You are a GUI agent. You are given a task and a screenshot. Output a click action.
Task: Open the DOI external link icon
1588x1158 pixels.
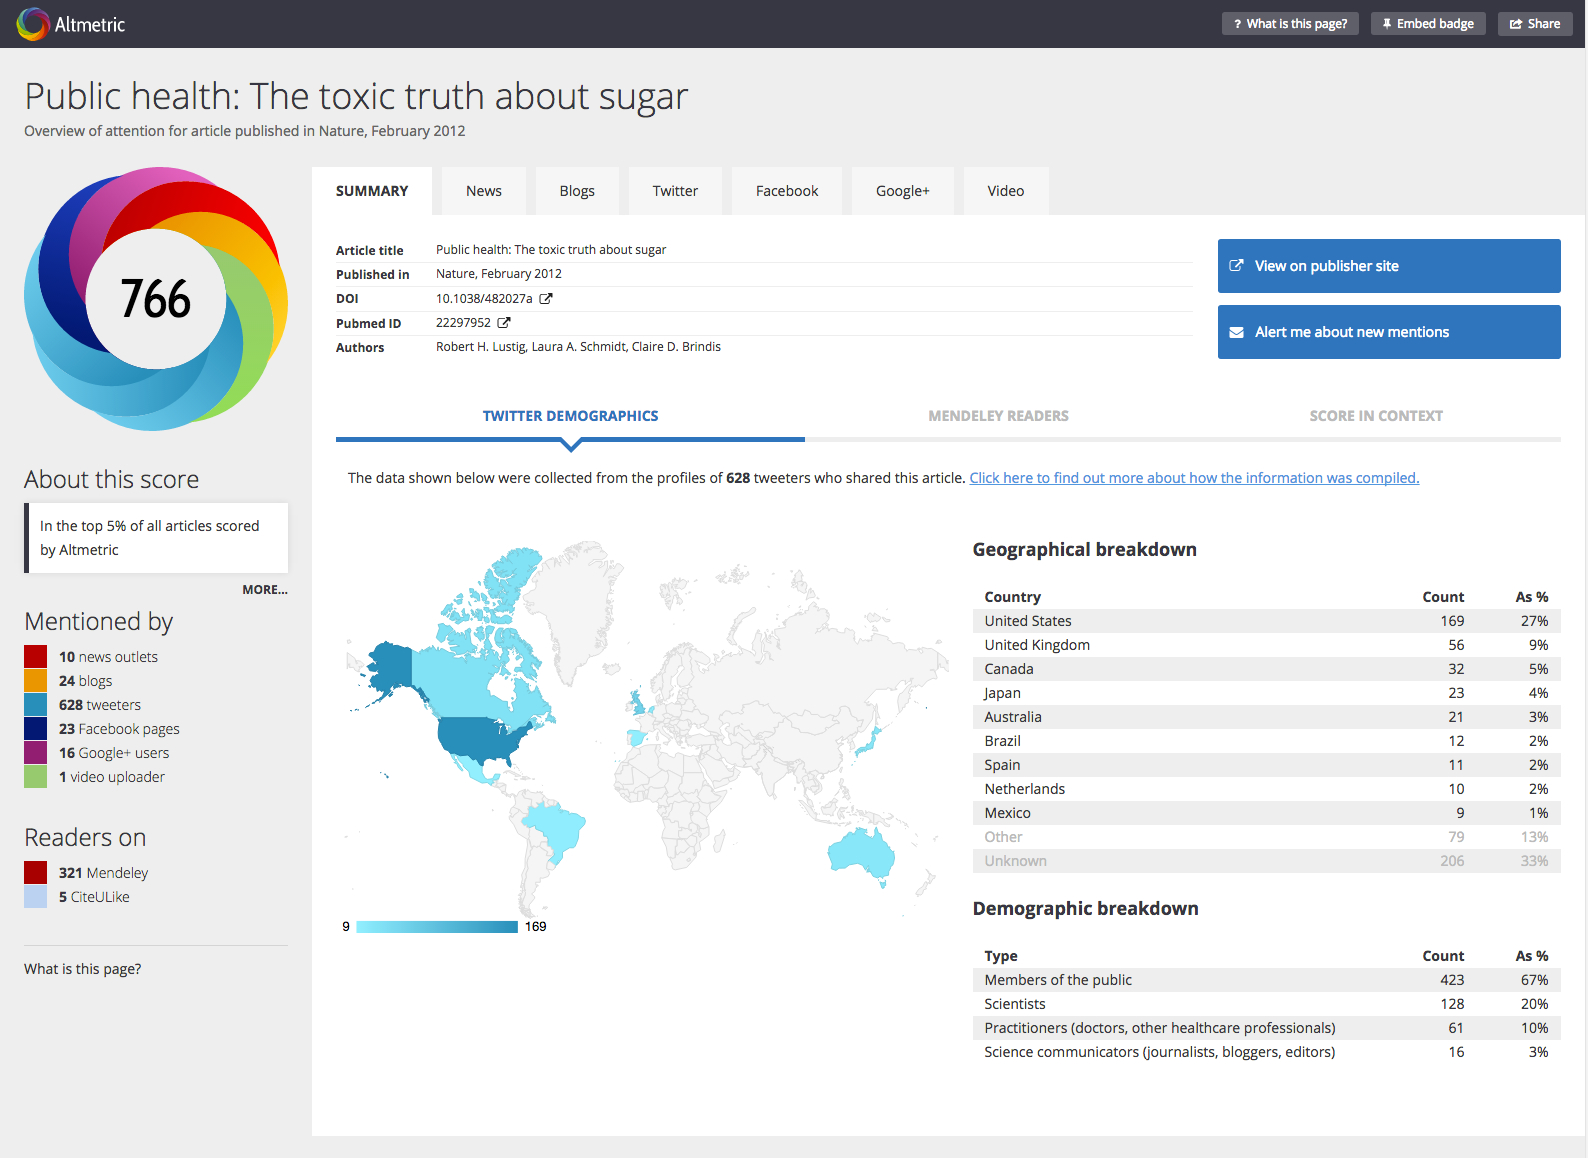pyautogui.click(x=546, y=298)
